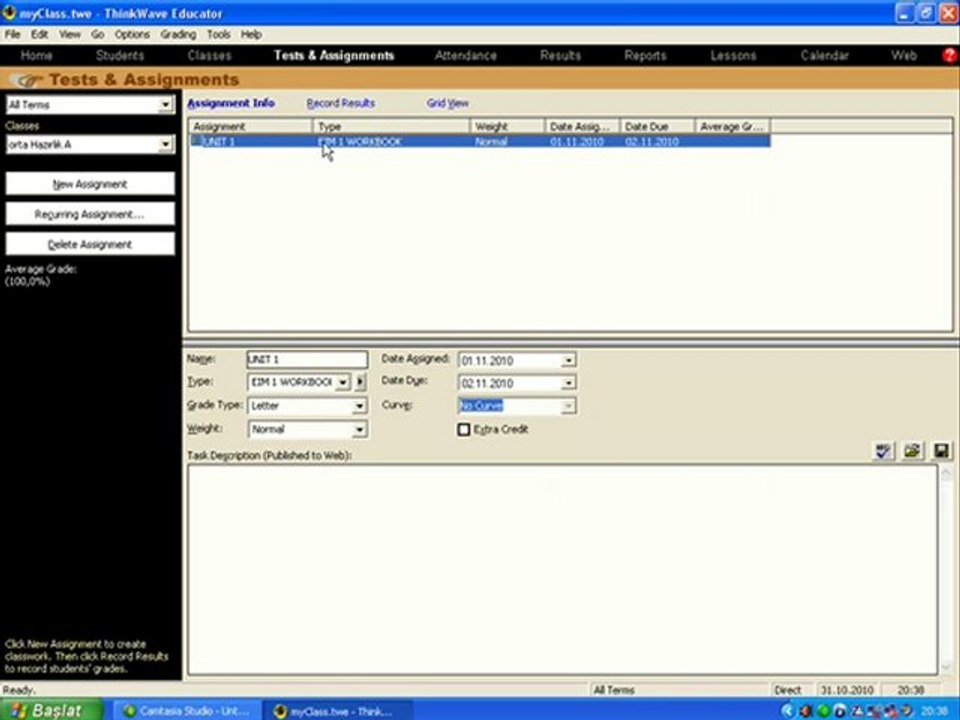Open the Date Assigned date picker
Screen dimensions: 960x720
[x=568, y=360]
